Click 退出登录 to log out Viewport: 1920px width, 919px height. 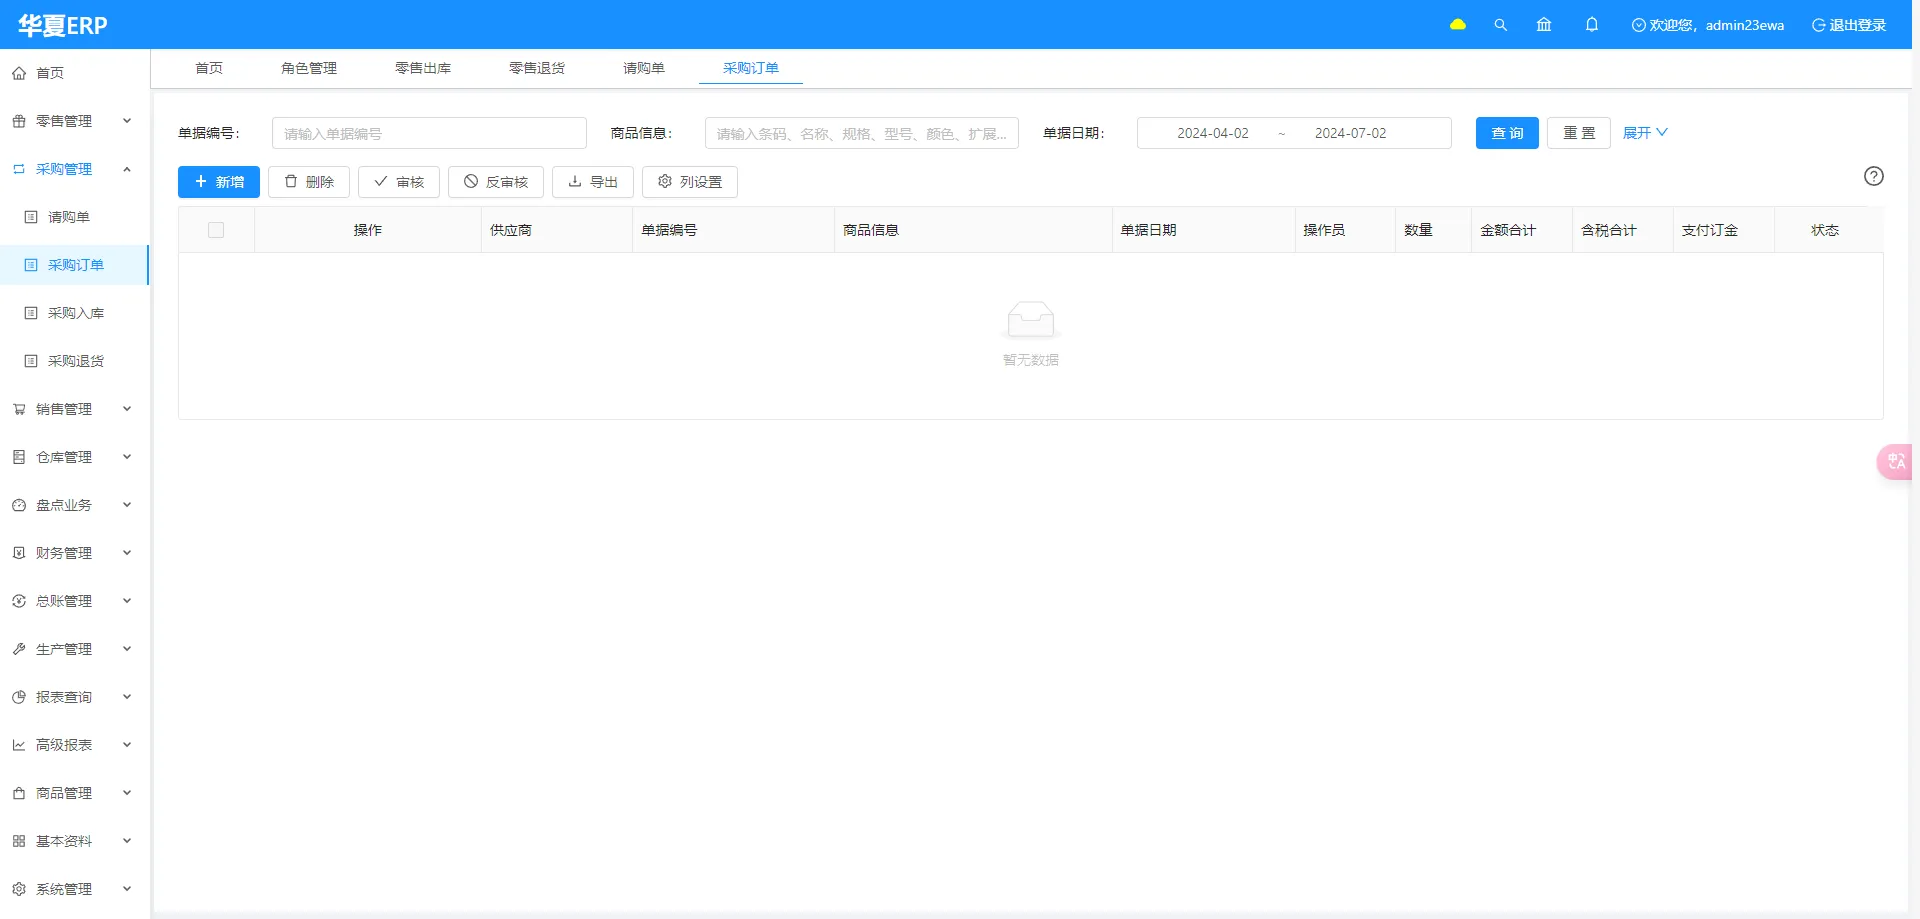pos(1849,25)
